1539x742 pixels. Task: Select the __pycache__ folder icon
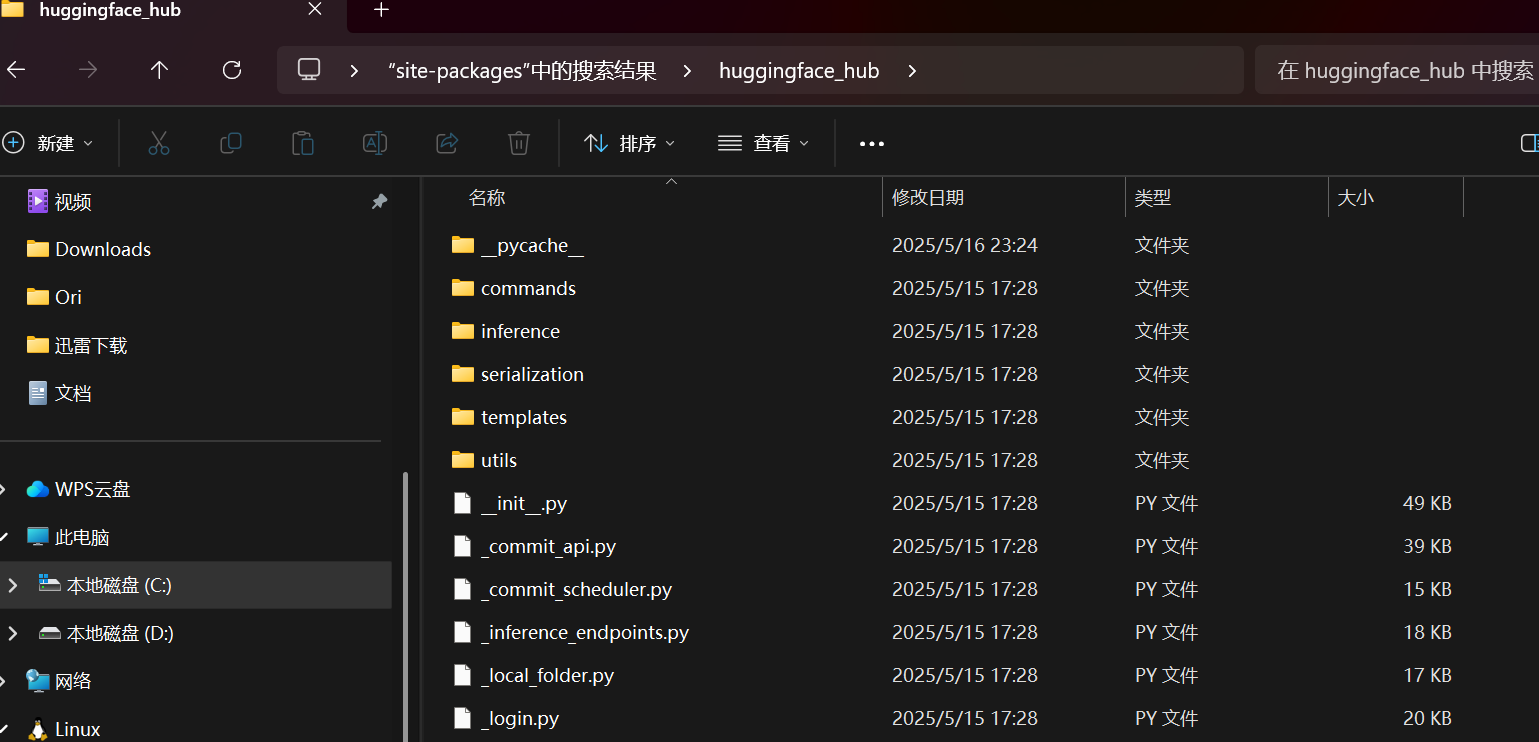[462, 245]
